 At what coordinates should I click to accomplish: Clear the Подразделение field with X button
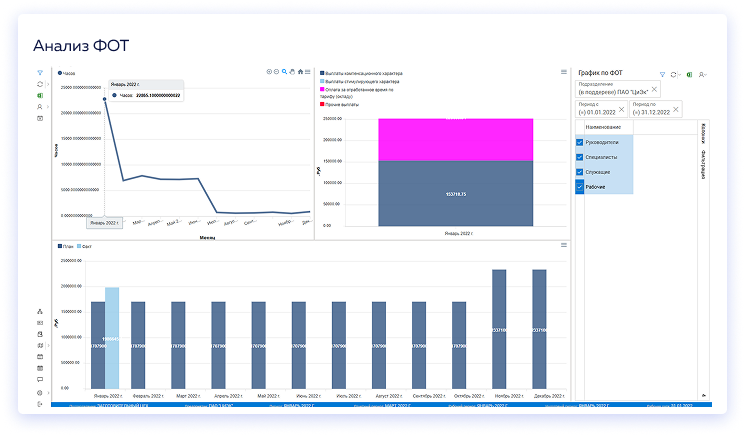[654, 89]
